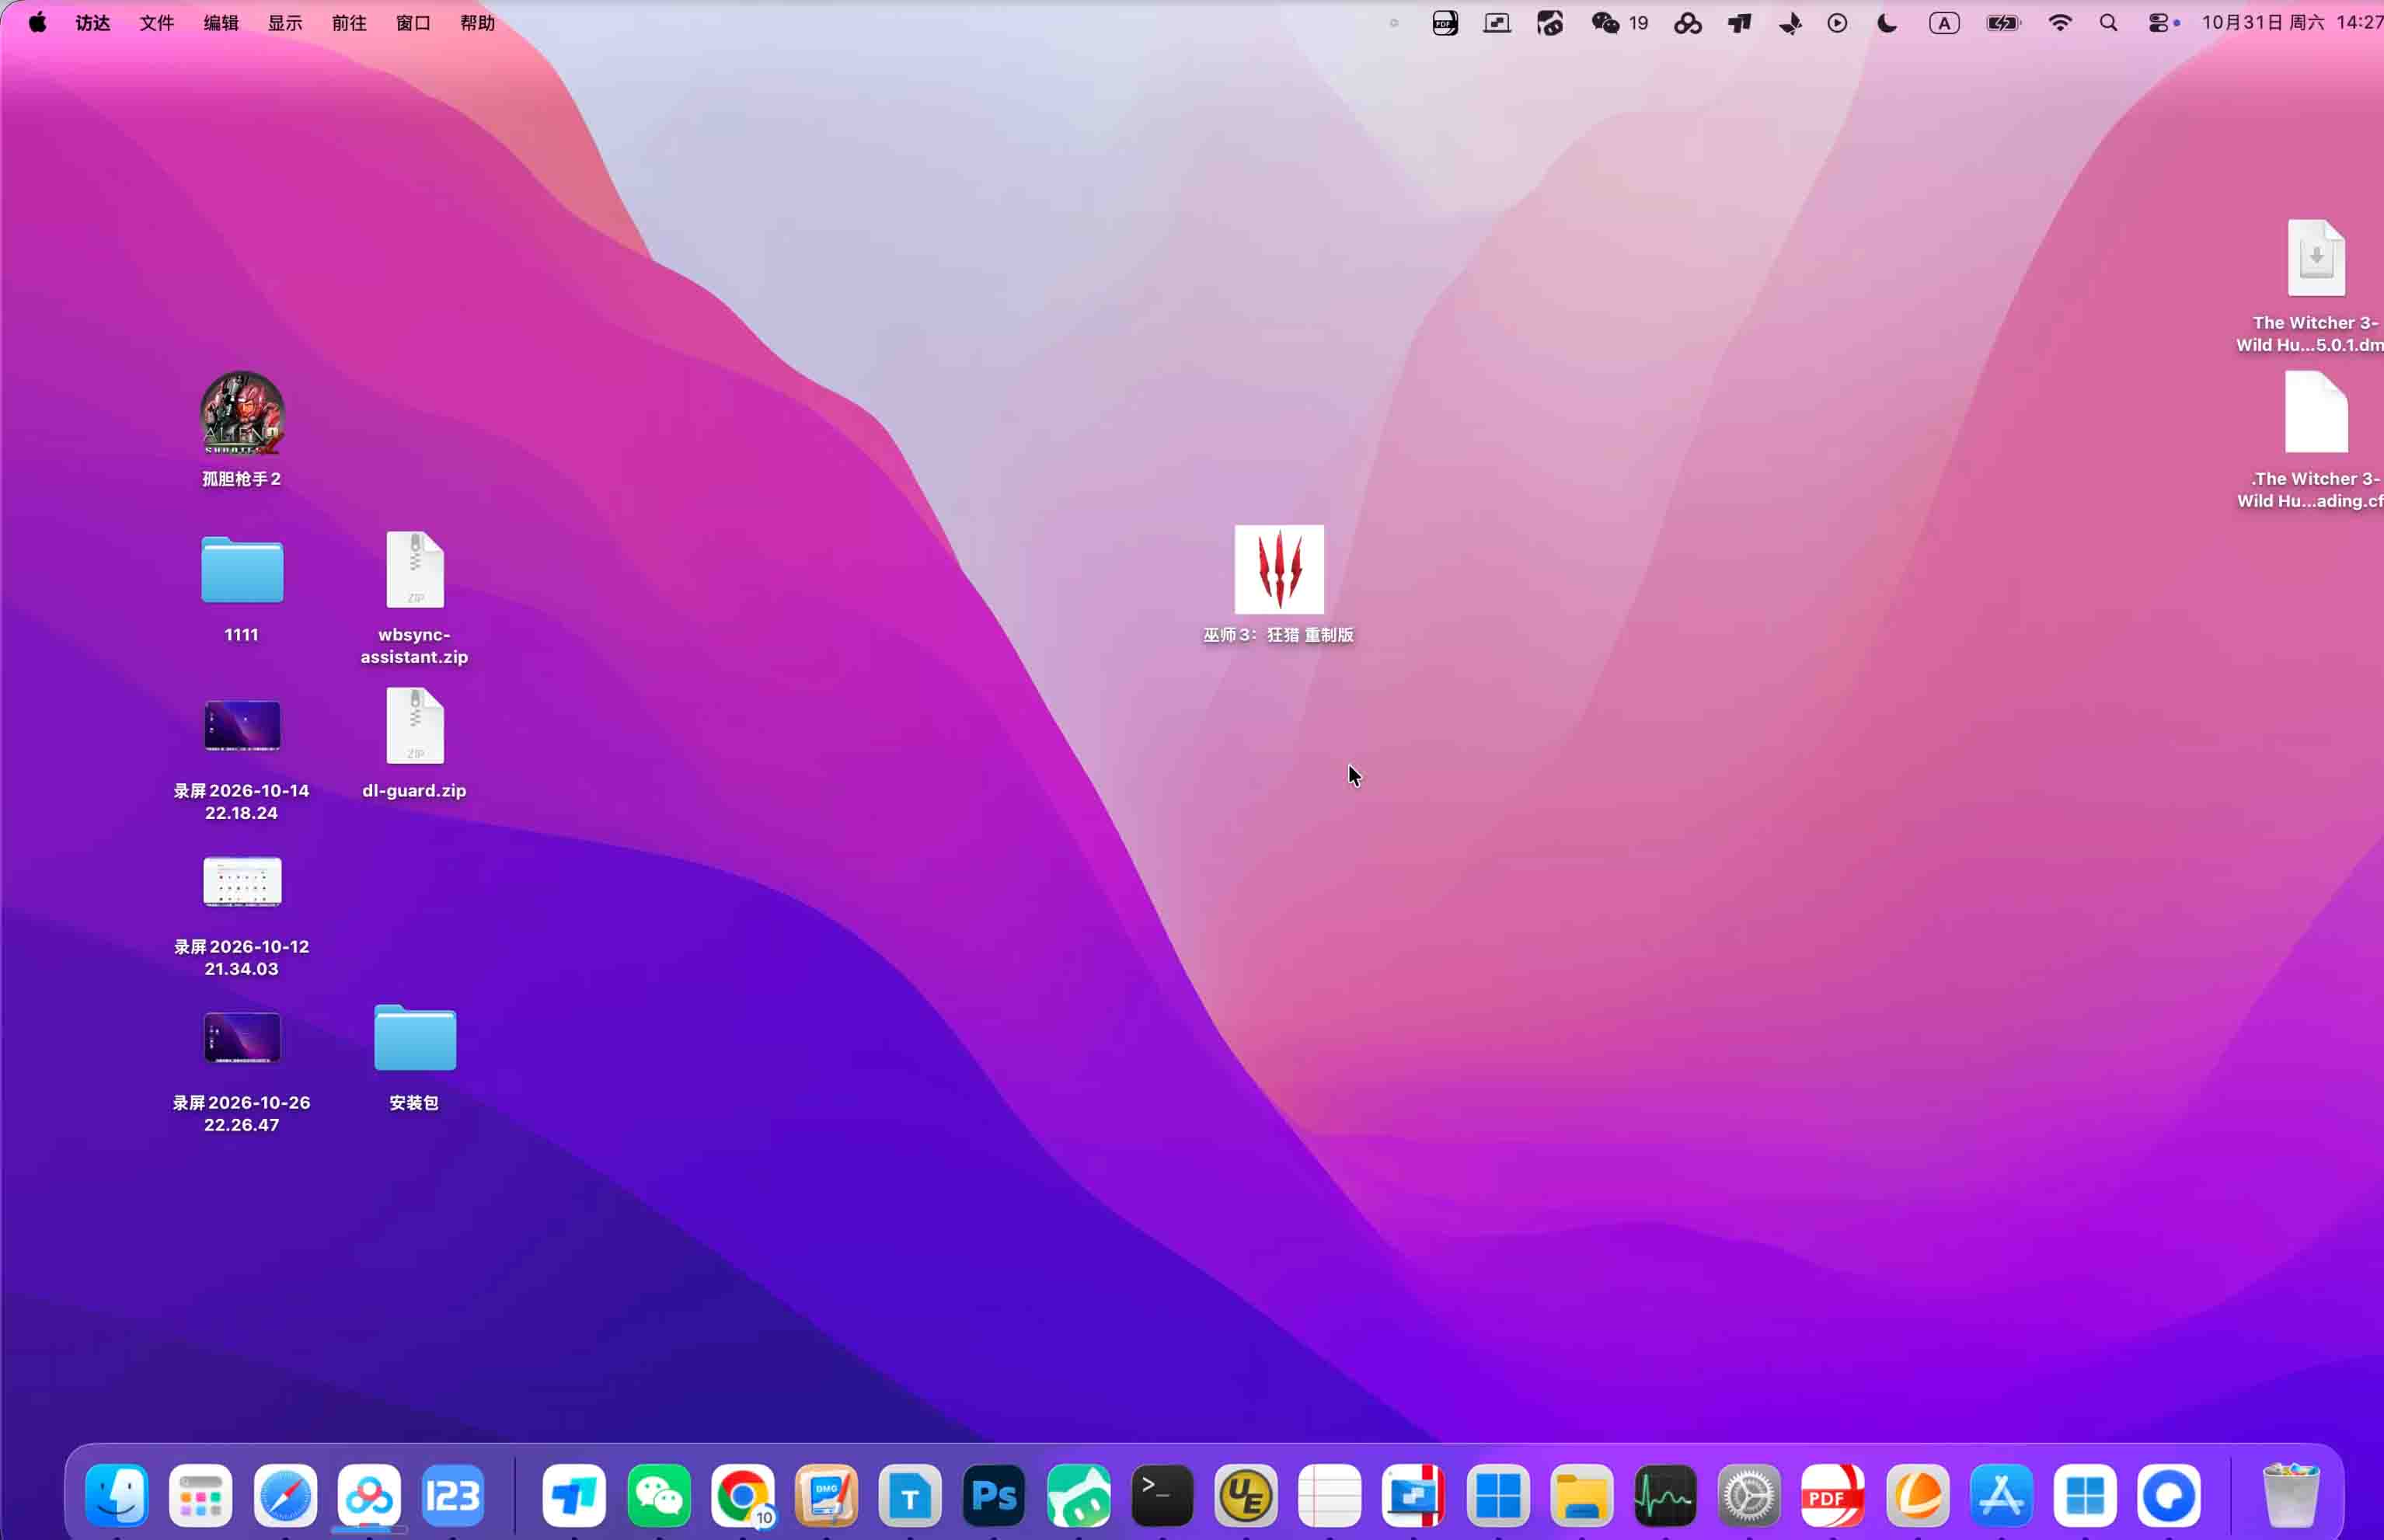This screenshot has height=1540, width=2384.
Task: Open the input source A menu
Action: click(x=1944, y=22)
